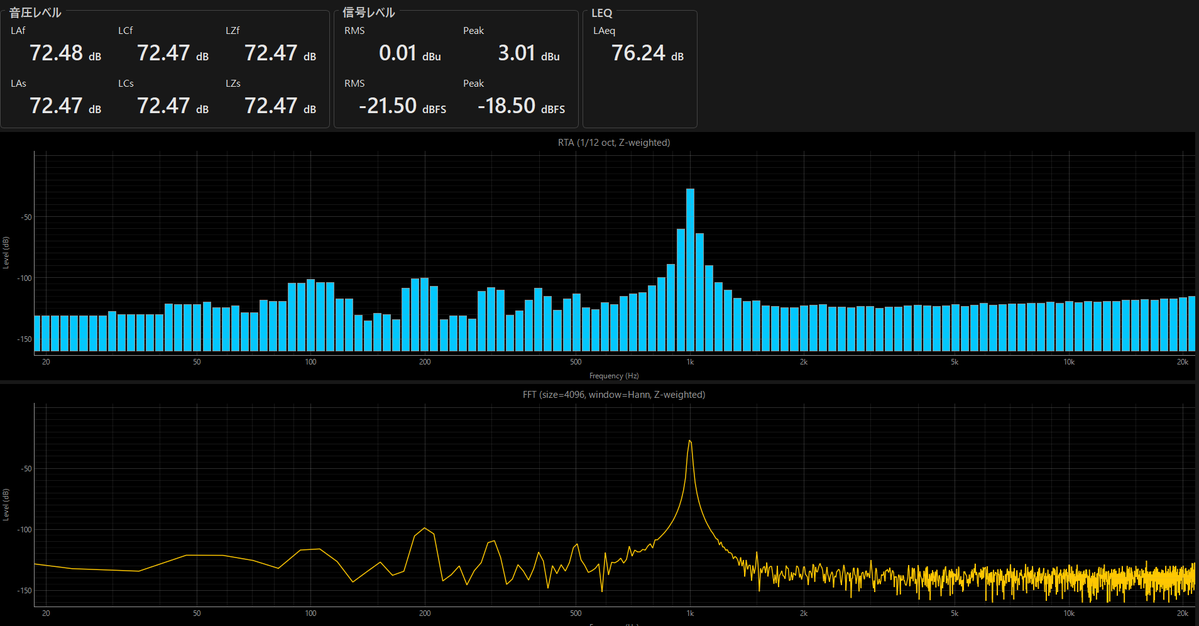This screenshot has width=1199, height=626.
Task: Click the Peak label of the dBu reading
Action: coord(473,31)
